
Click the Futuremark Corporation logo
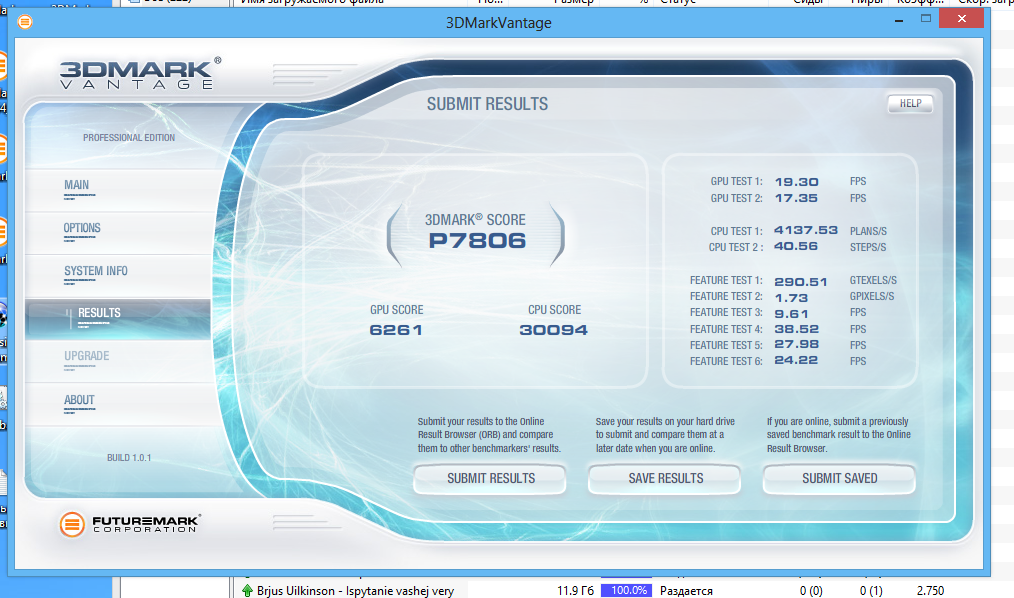click(x=129, y=524)
